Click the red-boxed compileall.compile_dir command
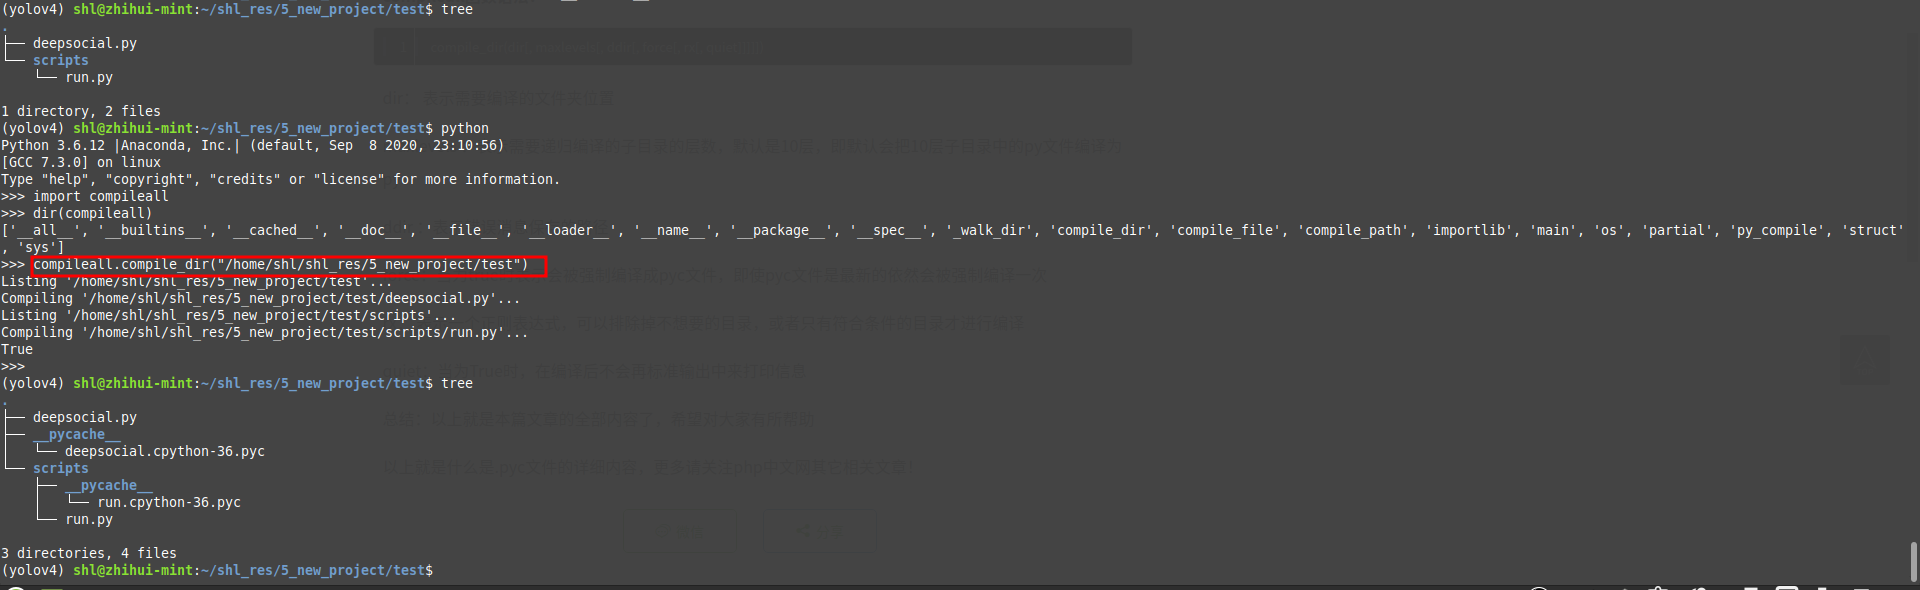Screen dimensions: 1920x590 point(280,265)
